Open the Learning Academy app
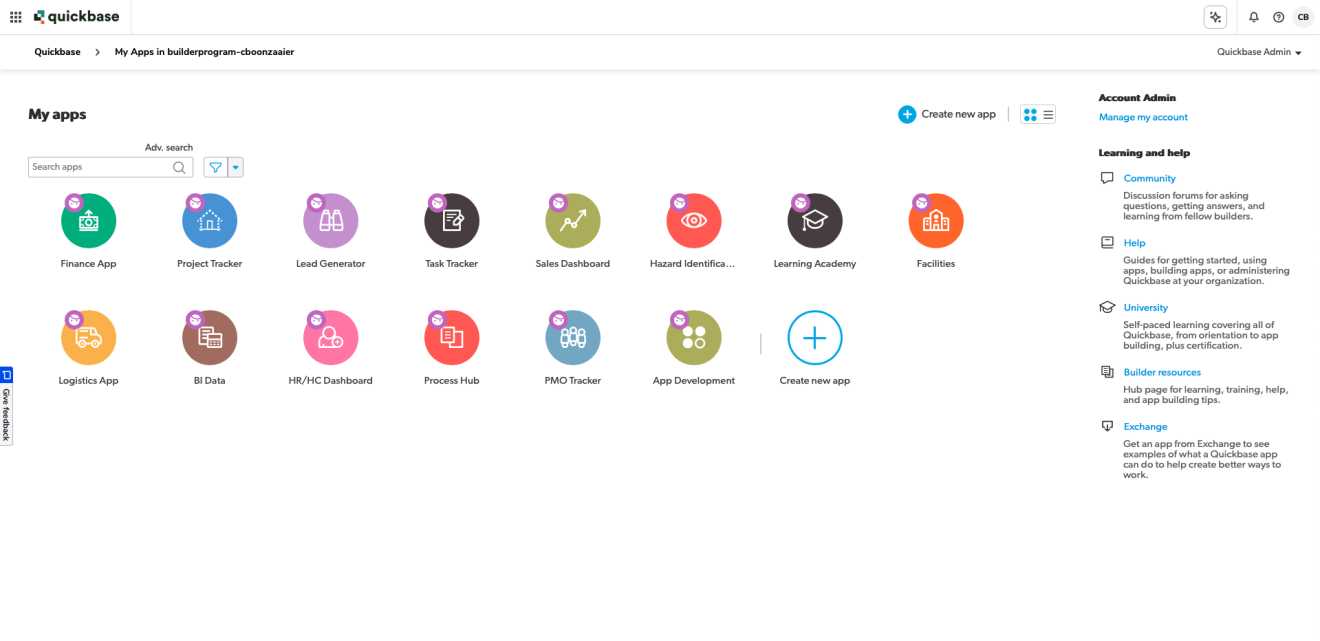The width and height of the screenshot is (1320, 641). (814, 219)
